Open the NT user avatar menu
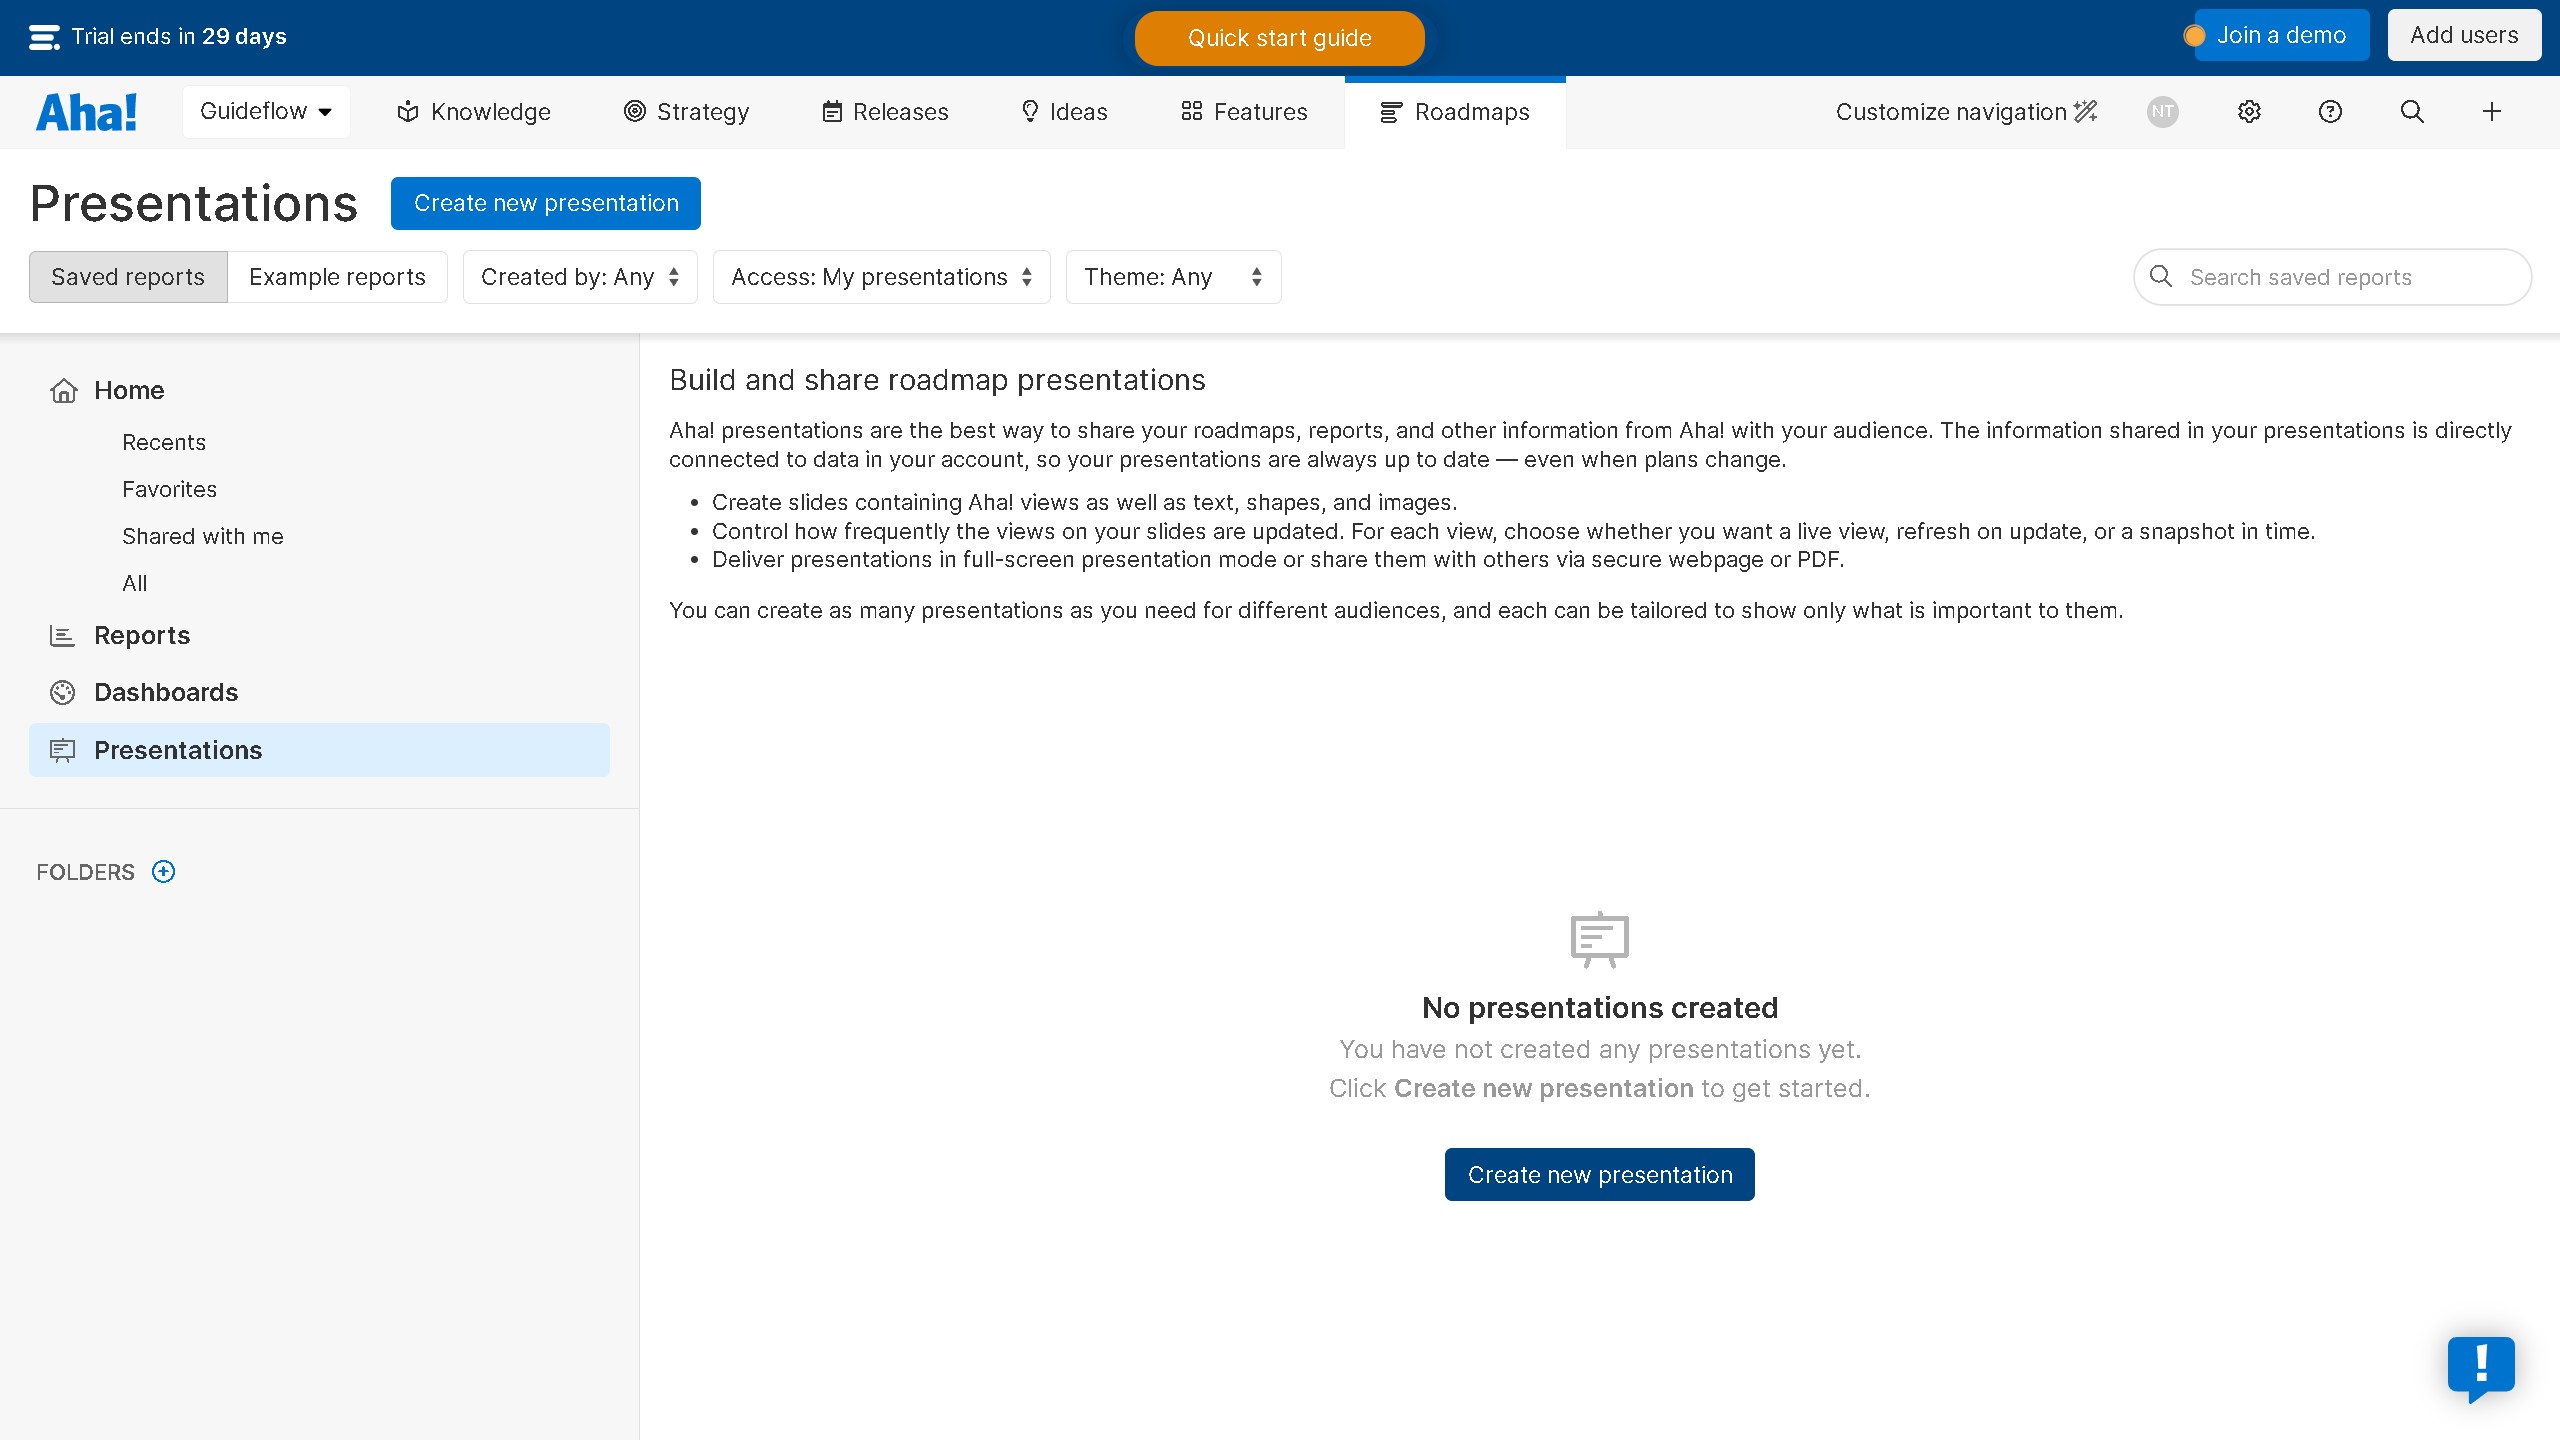 2162,112
